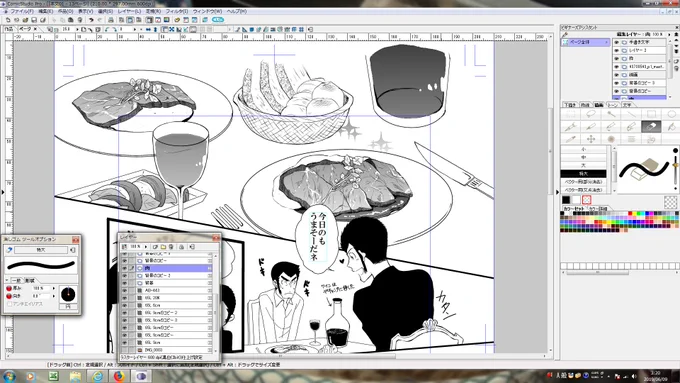The height and width of the screenshot is (383, 680).
Task: Select the rectangular marquee tool
Action: 570,114
